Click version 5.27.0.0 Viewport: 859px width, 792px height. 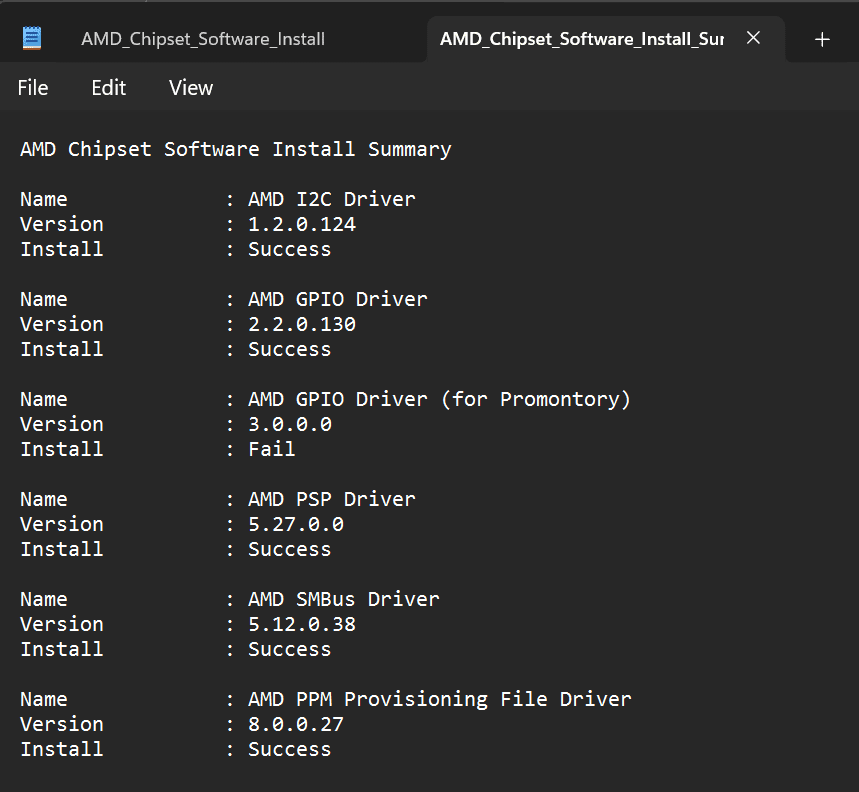pos(296,524)
